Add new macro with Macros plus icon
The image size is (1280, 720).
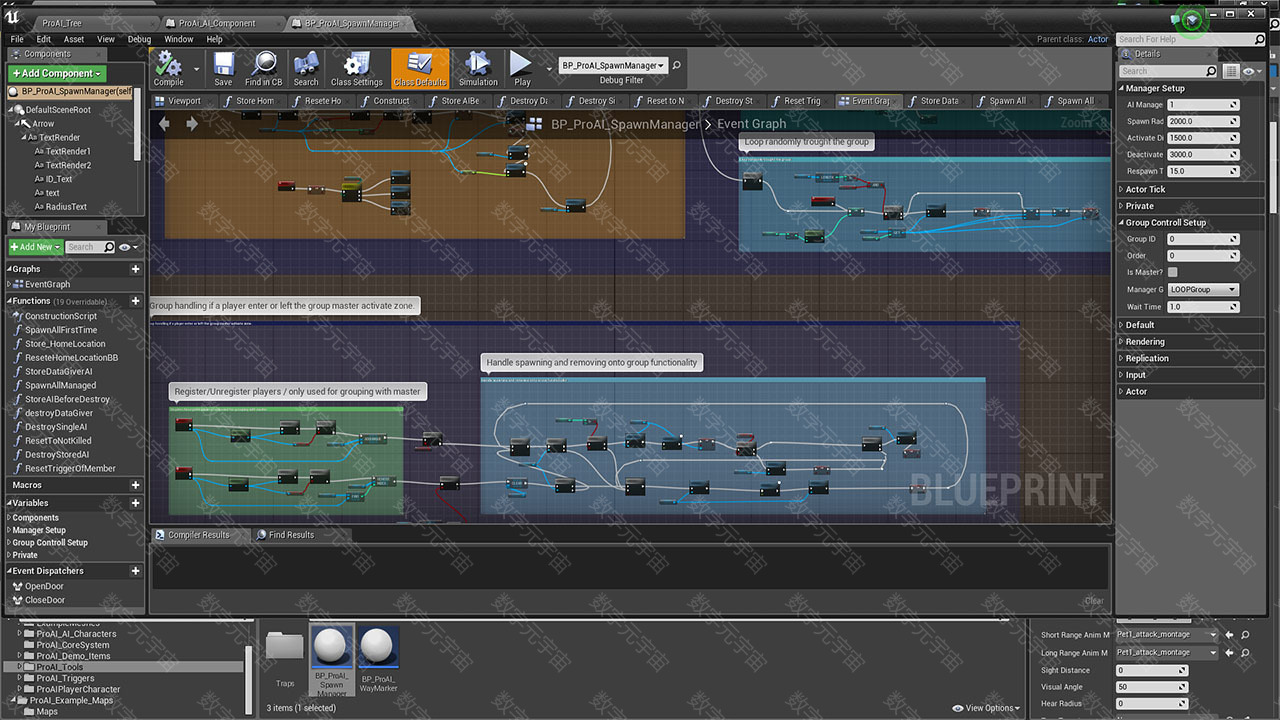tap(136, 485)
